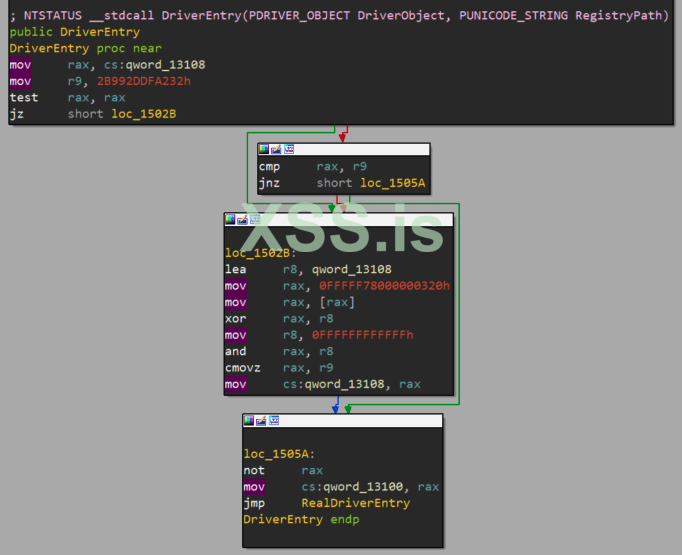Click the edit icon on the loc_1505A node
682x555 pixels.
pyautogui.click(x=261, y=421)
